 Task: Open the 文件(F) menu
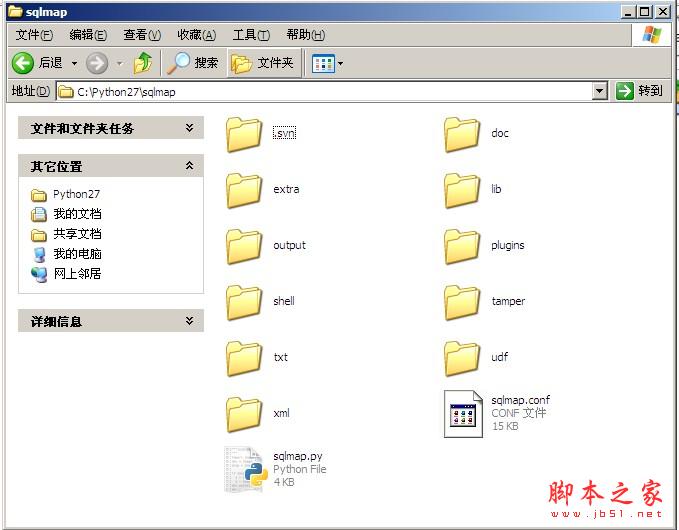click(x=34, y=35)
